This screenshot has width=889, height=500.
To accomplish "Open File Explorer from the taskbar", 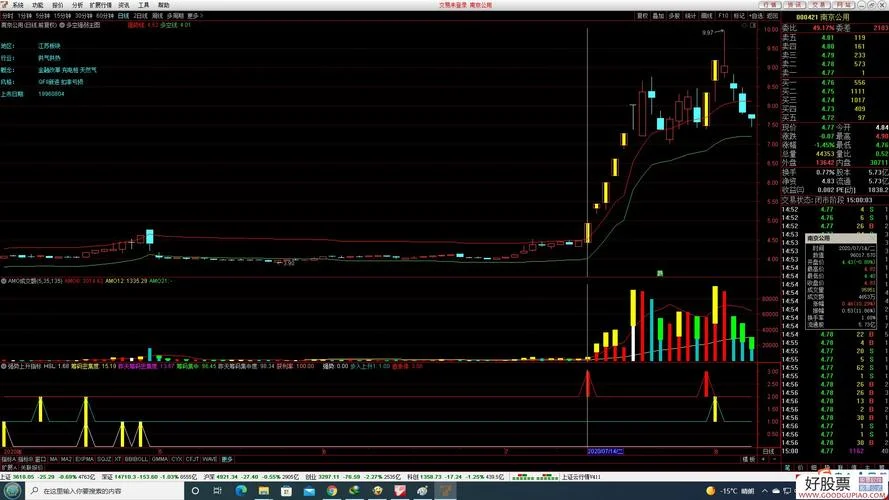I will coord(264,490).
